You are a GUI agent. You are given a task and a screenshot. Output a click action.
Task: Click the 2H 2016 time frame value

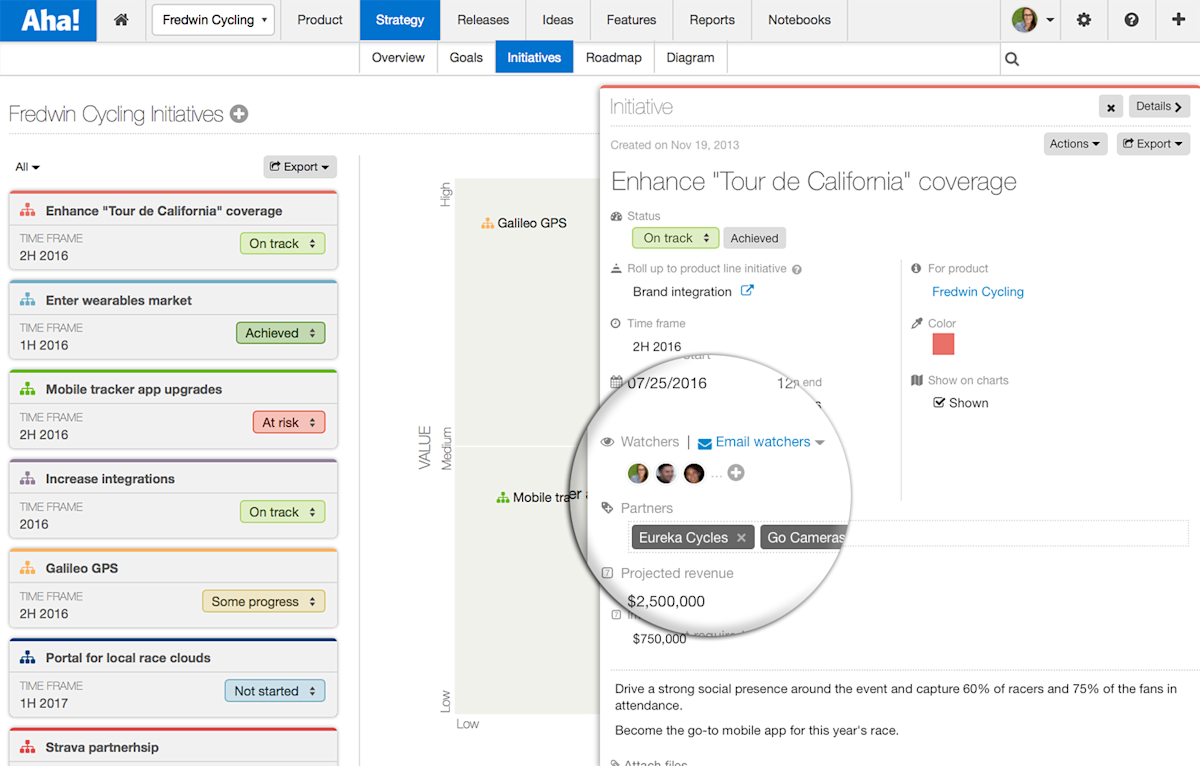tap(657, 347)
